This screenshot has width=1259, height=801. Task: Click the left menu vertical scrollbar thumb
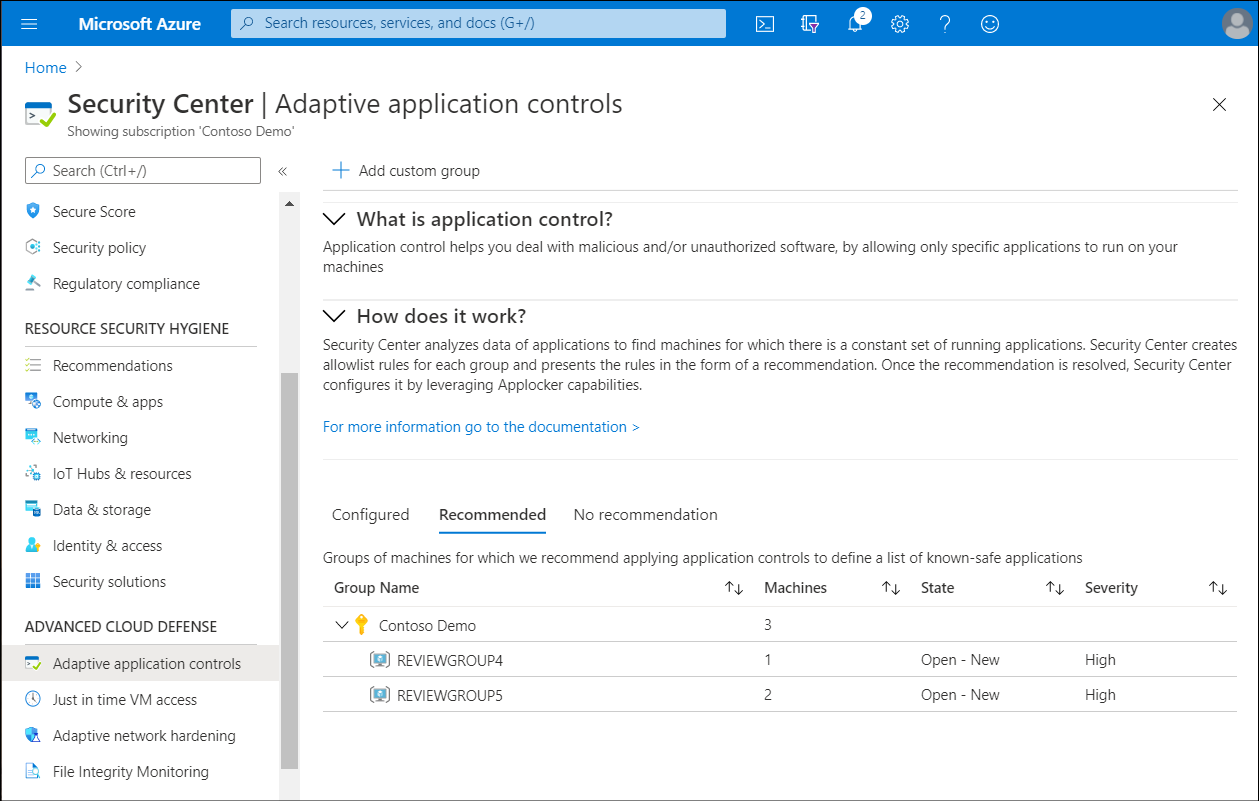coord(290,570)
